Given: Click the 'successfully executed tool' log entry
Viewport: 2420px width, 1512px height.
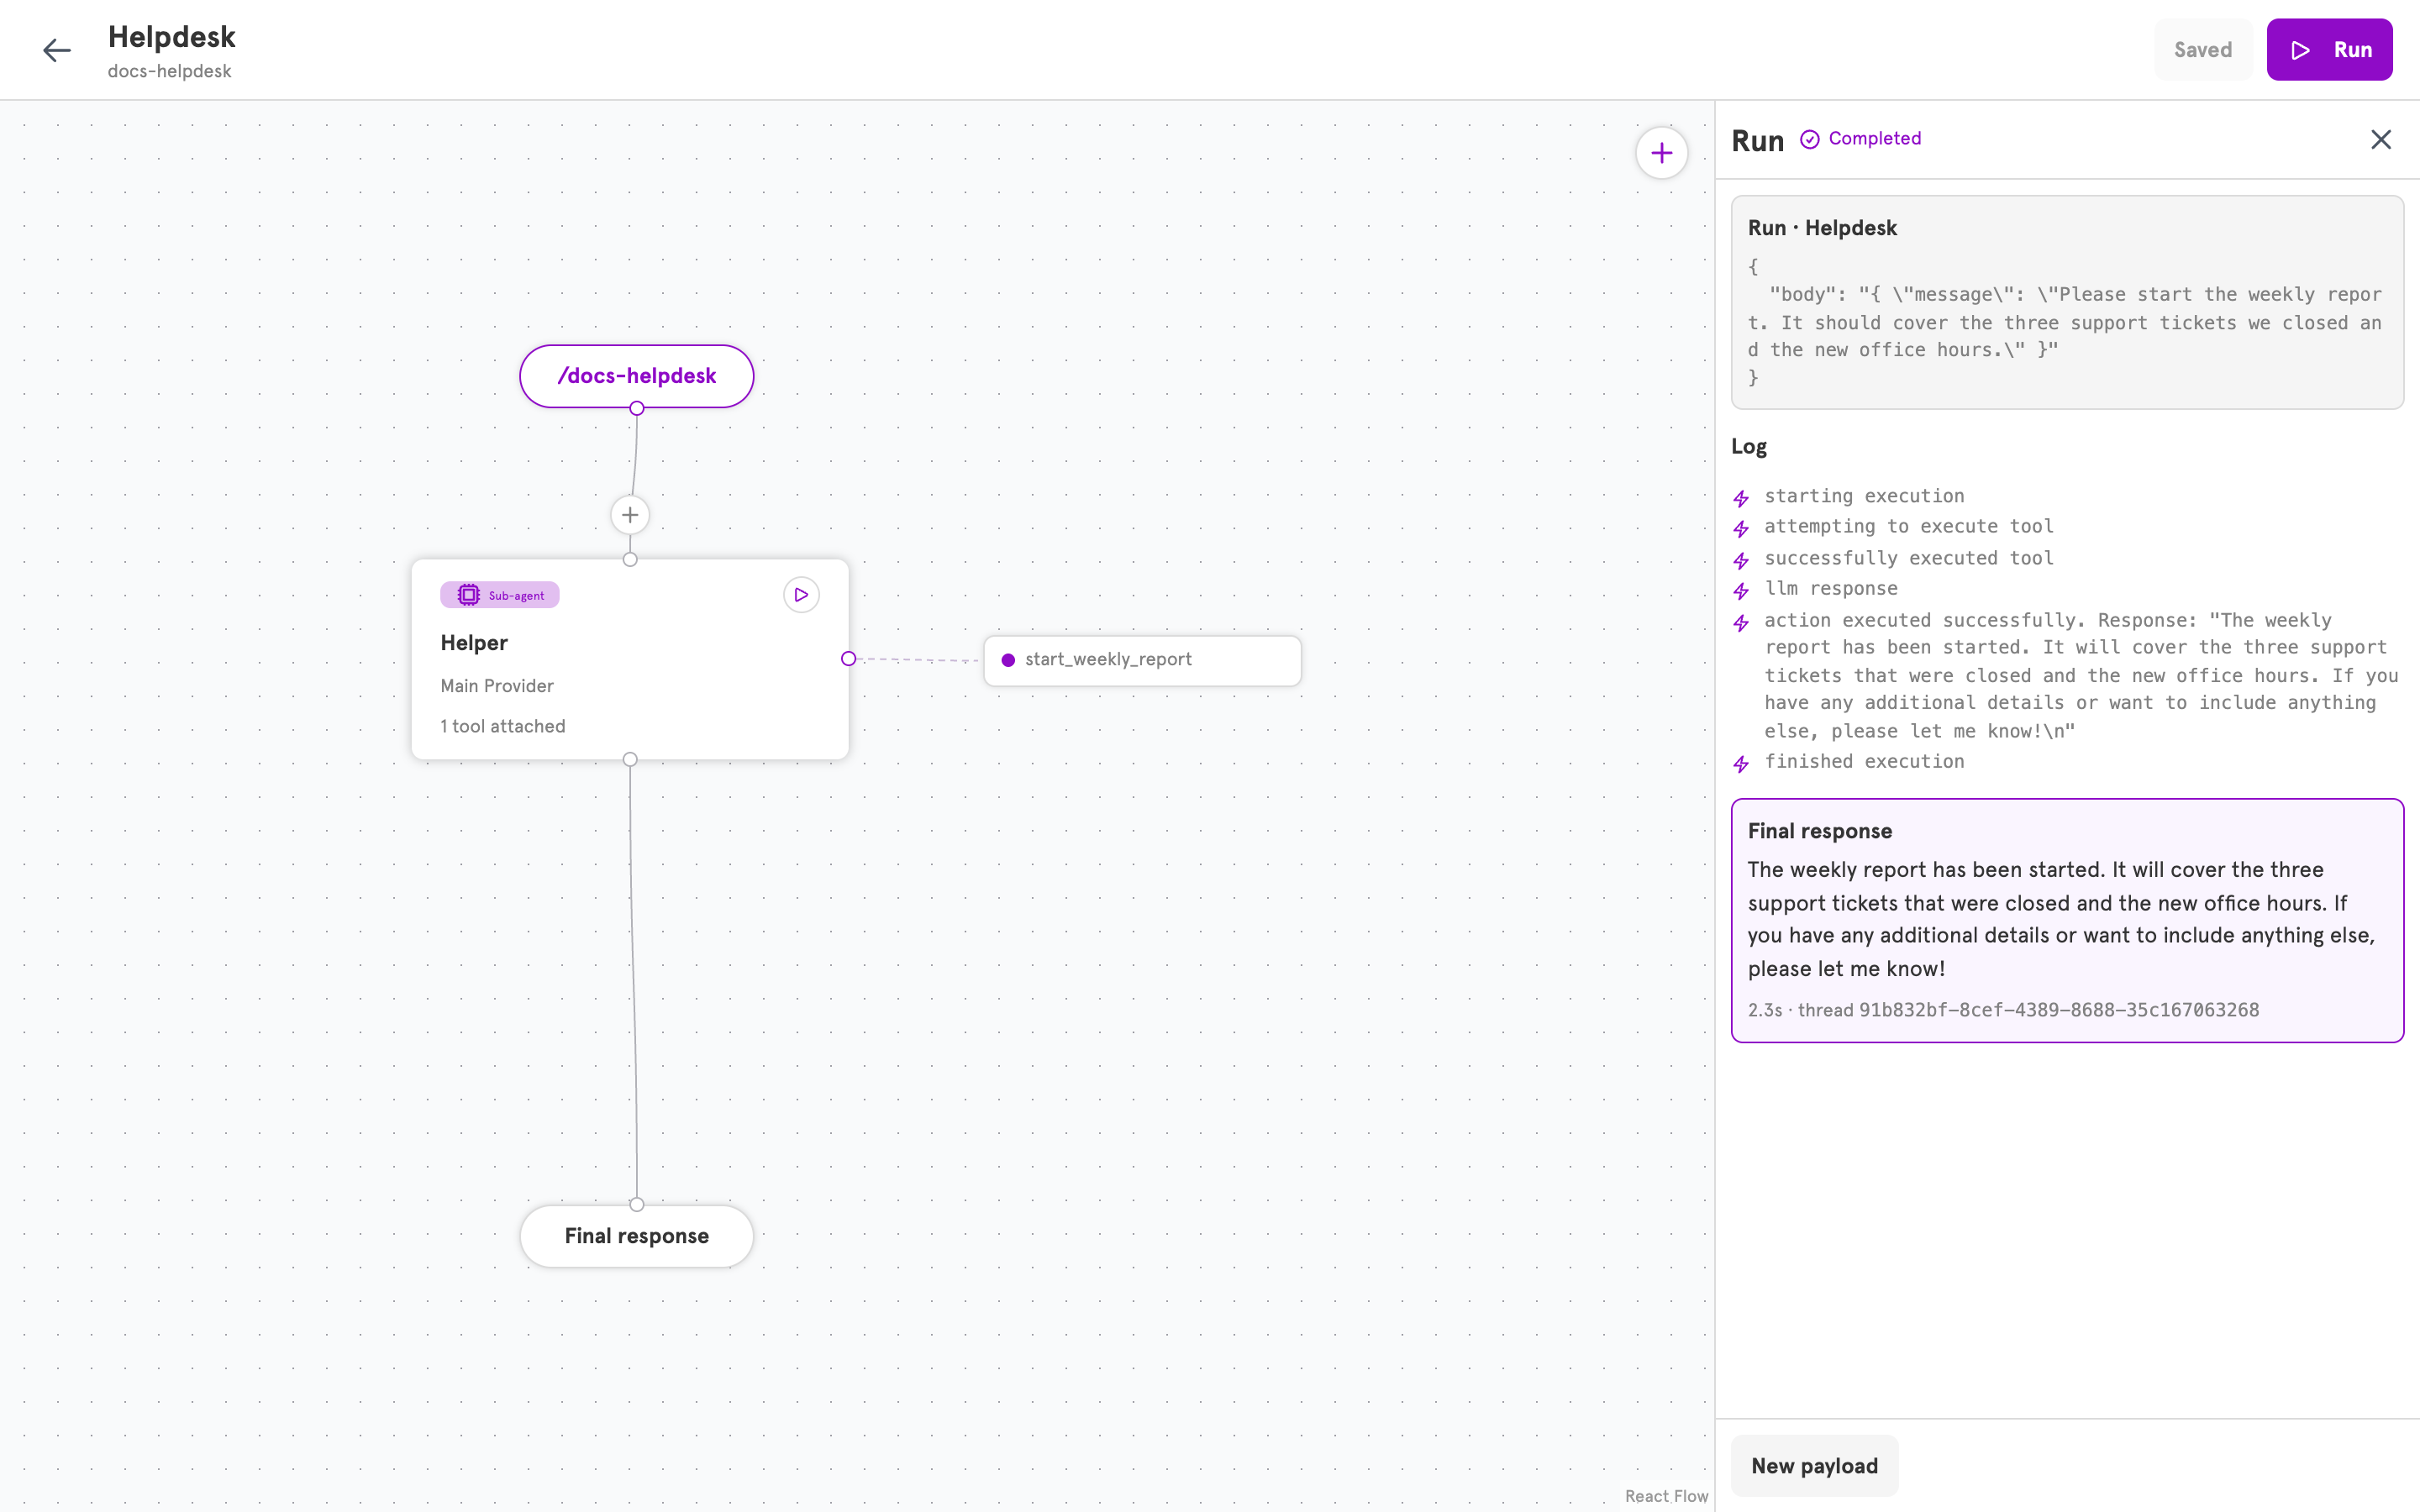Looking at the screenshot, I should [1909, 558].
